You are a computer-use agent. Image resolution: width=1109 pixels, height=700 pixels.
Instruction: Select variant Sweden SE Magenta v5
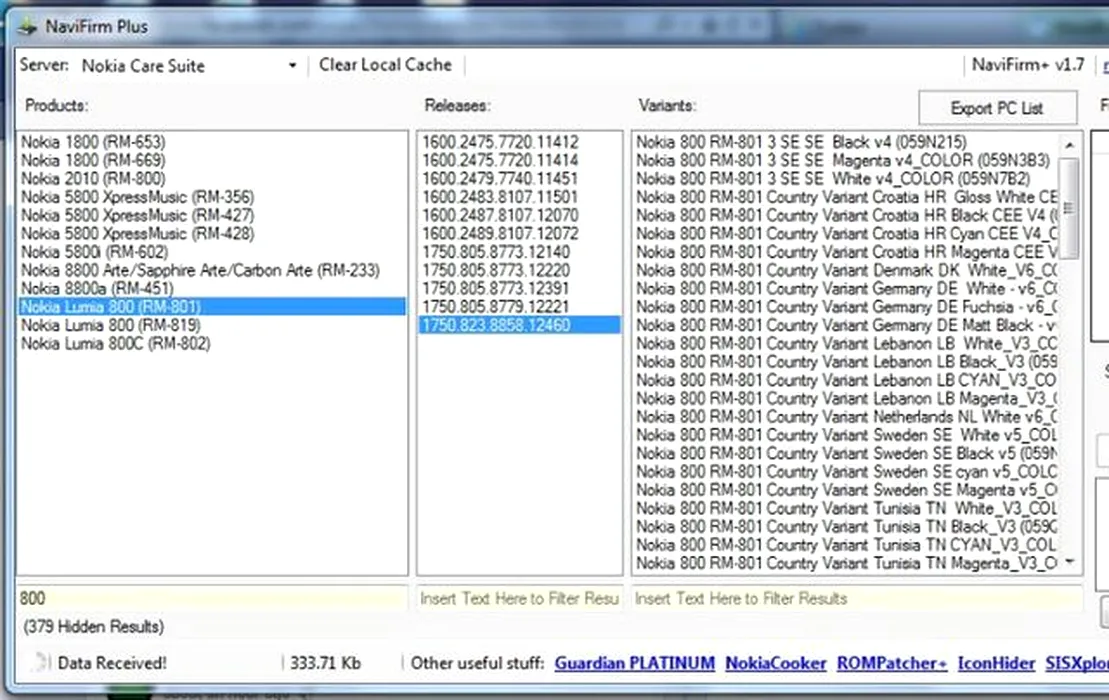847,490
